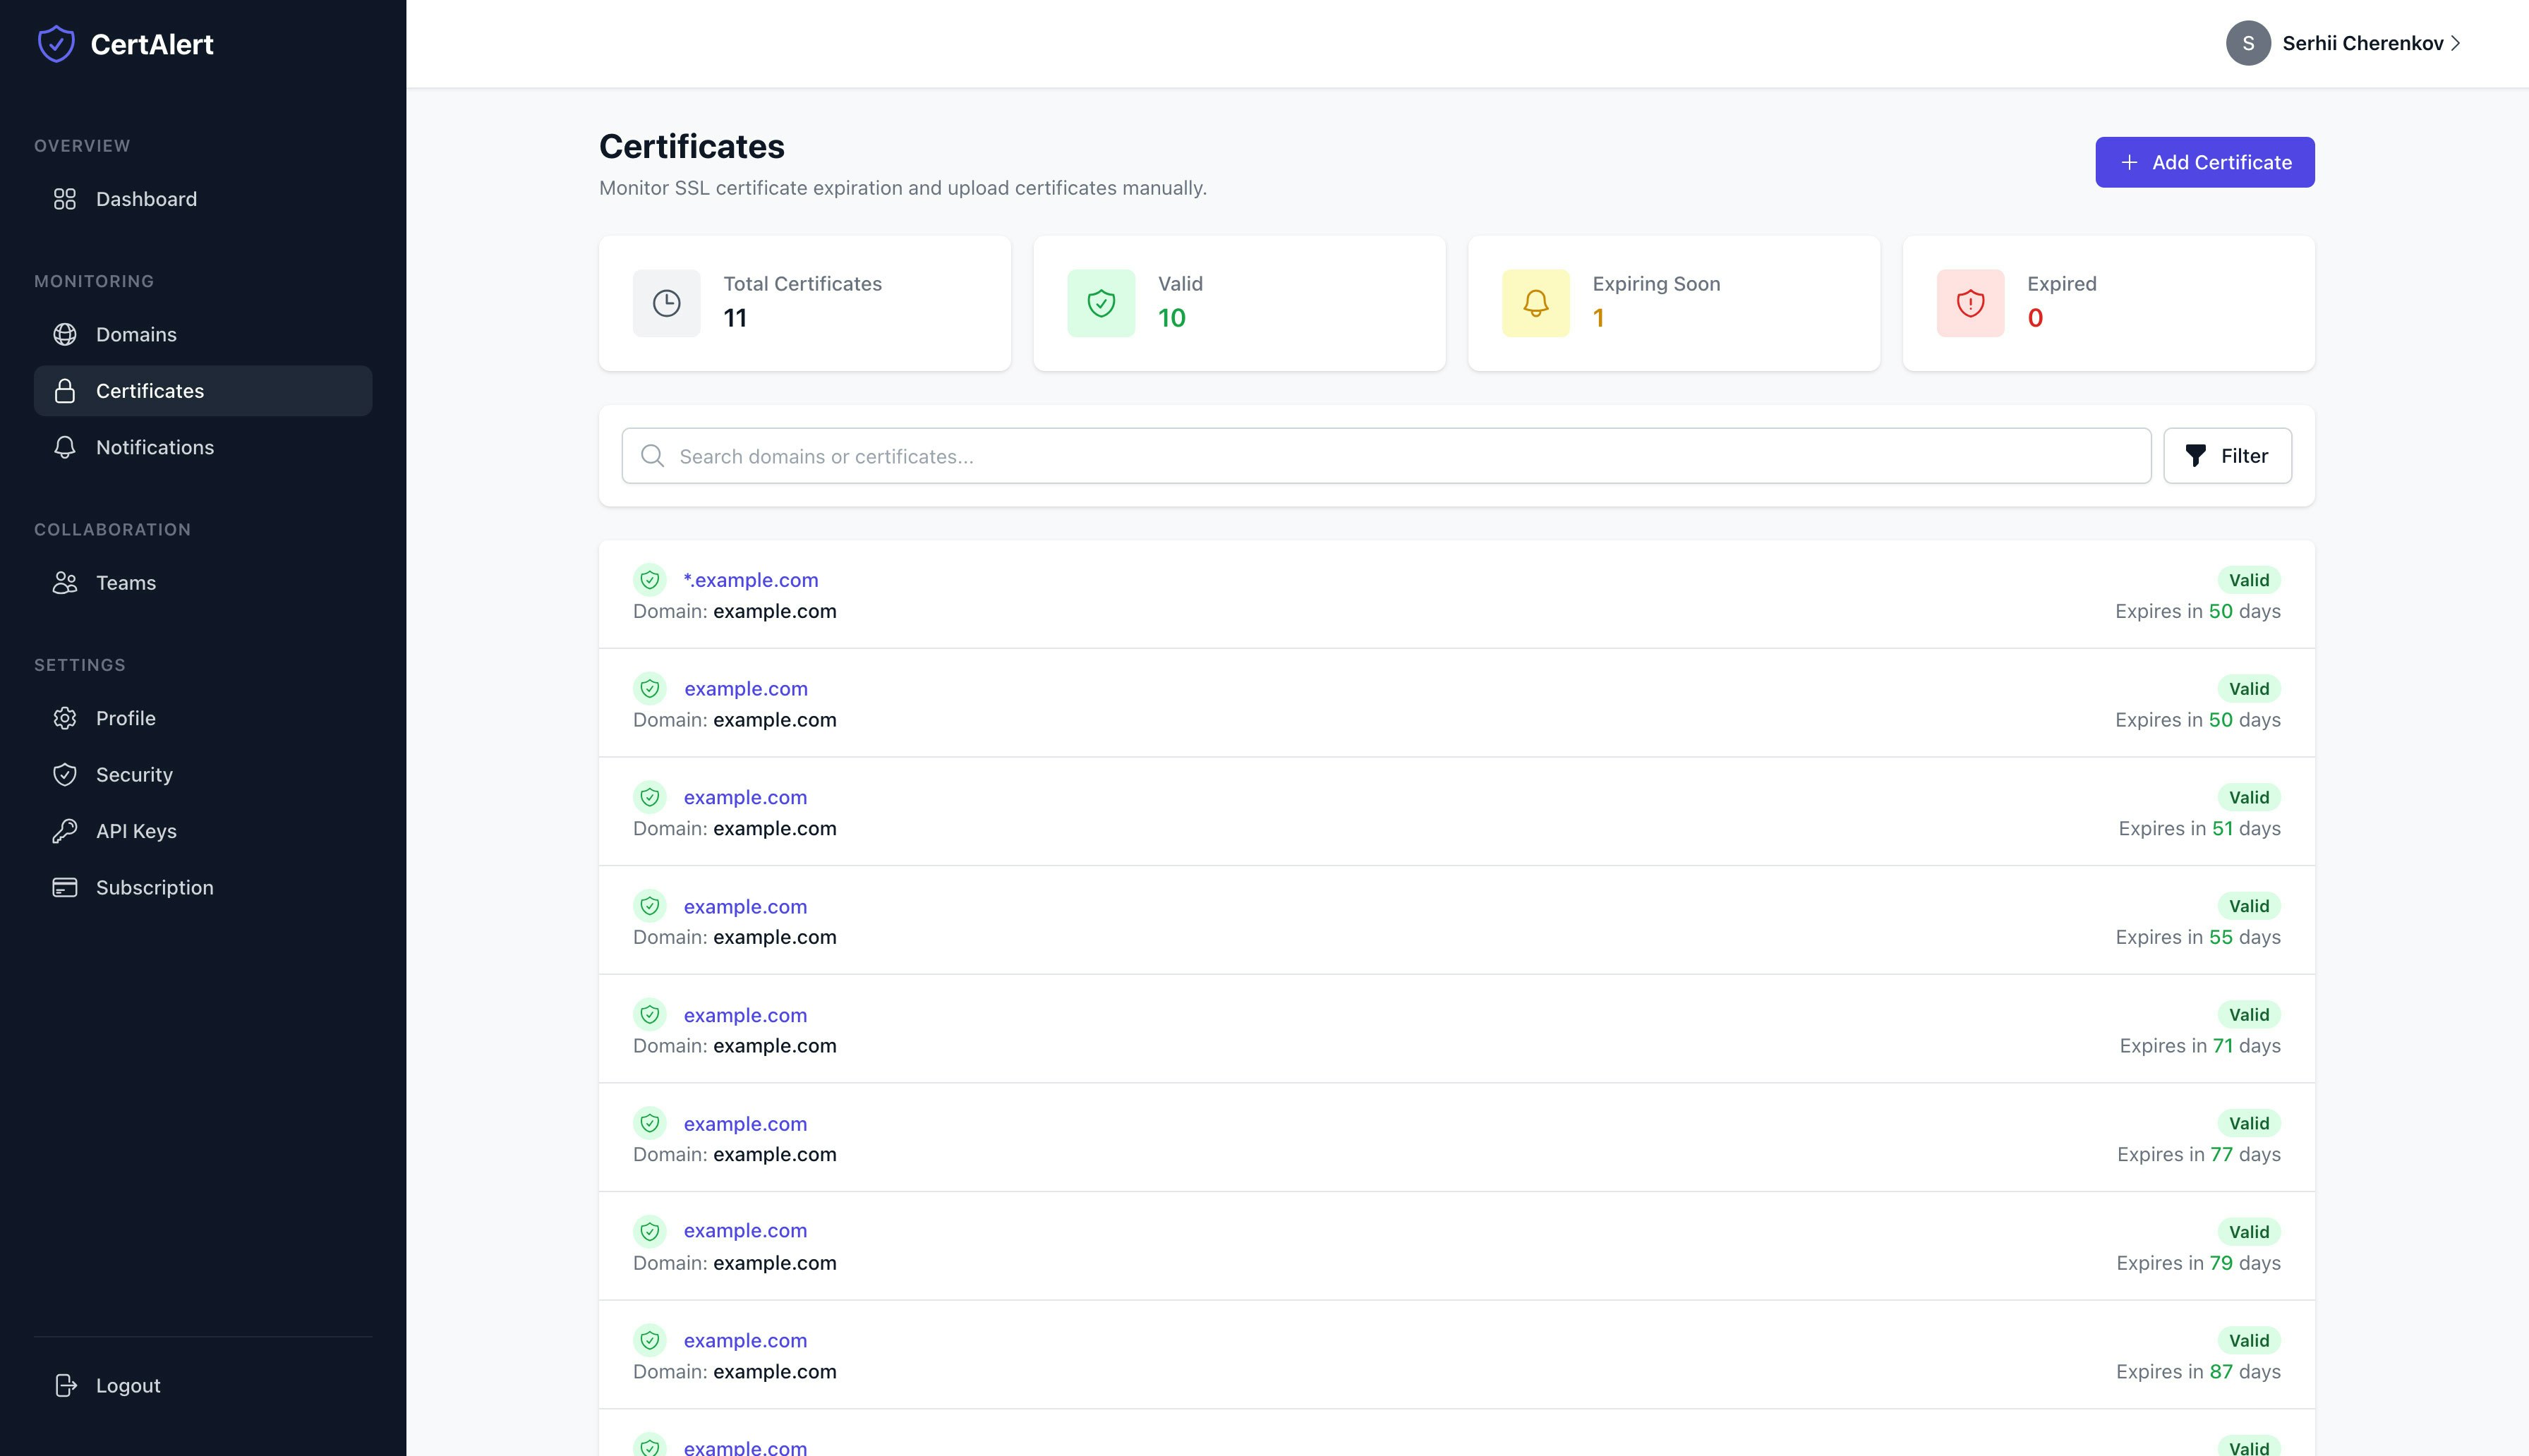This screenshot has width=2529, height=1456.
Task: Open the Dashboard page from the sidebar
Action: pyautogui.click(x=203, y=199)
